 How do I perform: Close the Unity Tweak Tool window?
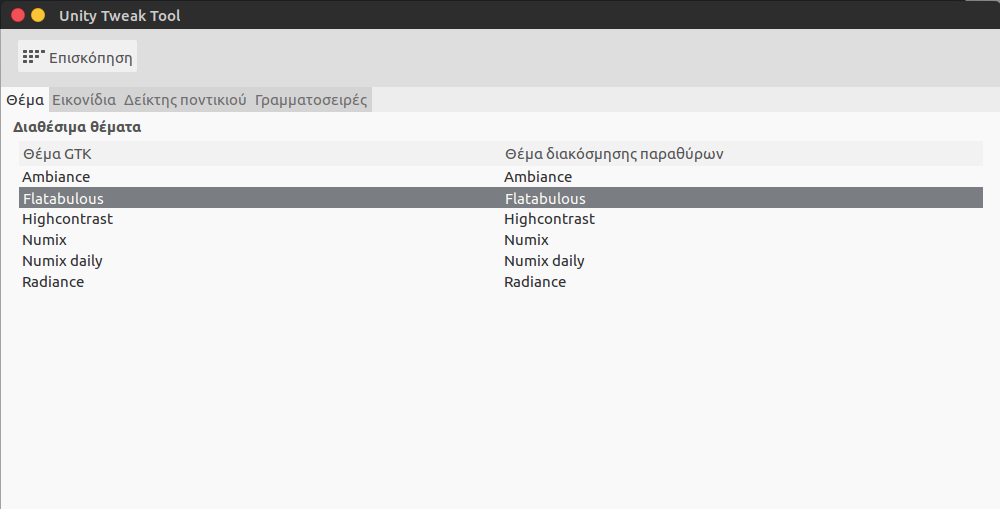18,16
